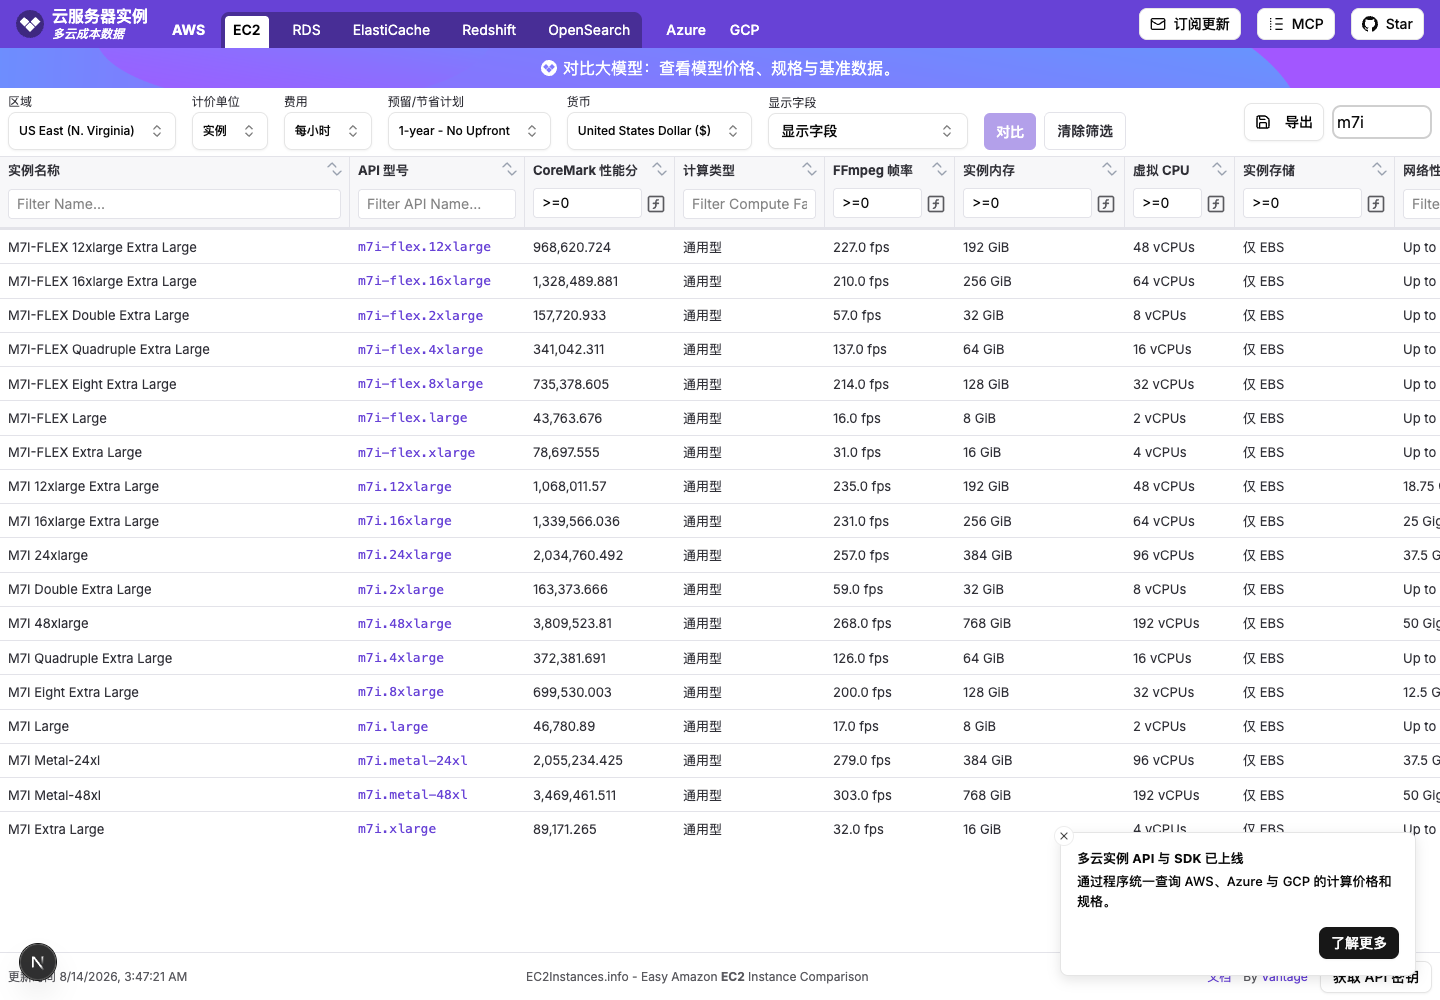Image resolution: width=1440 pixels, height=1000 pixels.
Task: Open the m7i.metal-24xl API link
Action: [413, 760]
